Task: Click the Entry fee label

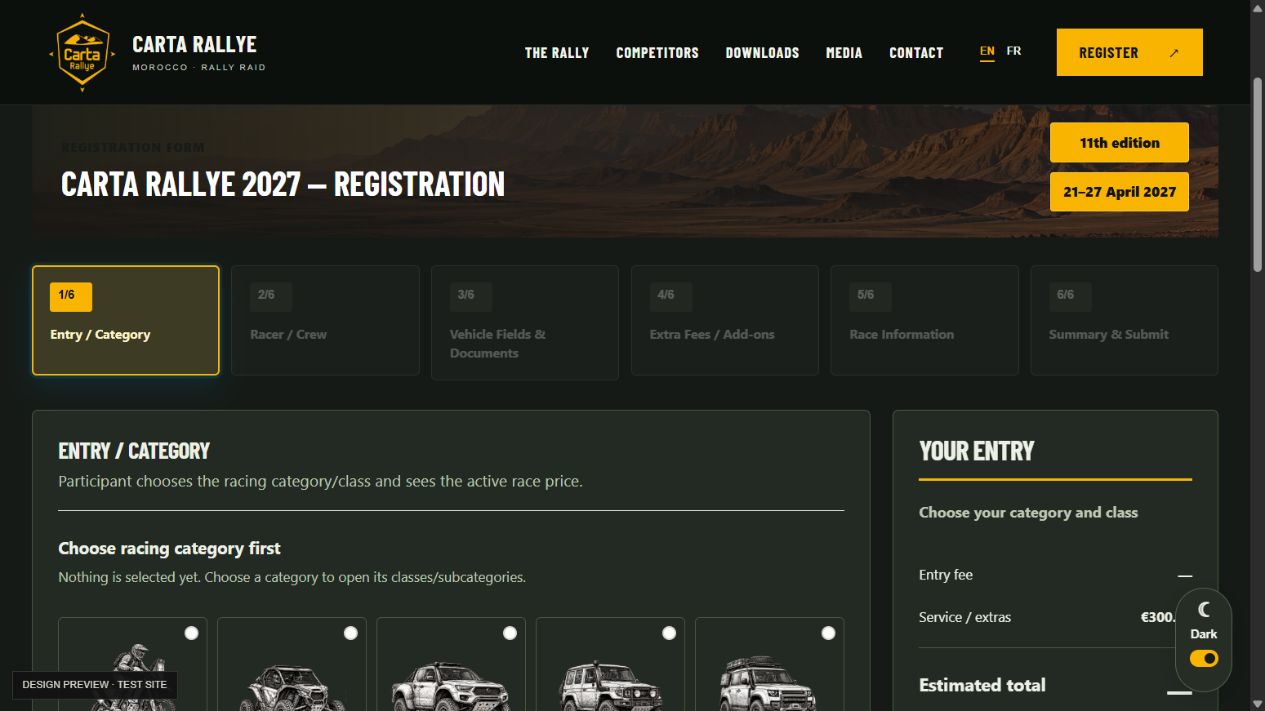Action: pos(946,575)
